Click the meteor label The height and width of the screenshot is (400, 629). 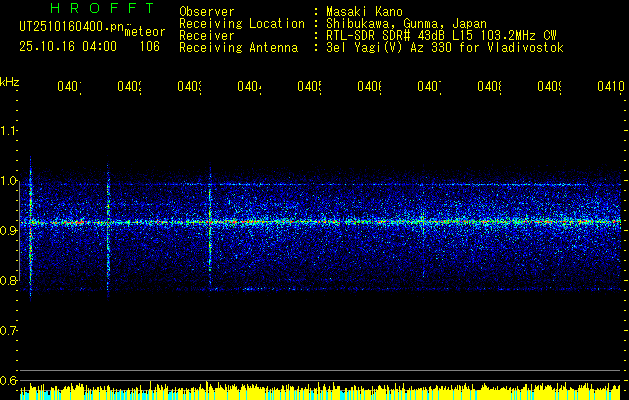[145, 32]
